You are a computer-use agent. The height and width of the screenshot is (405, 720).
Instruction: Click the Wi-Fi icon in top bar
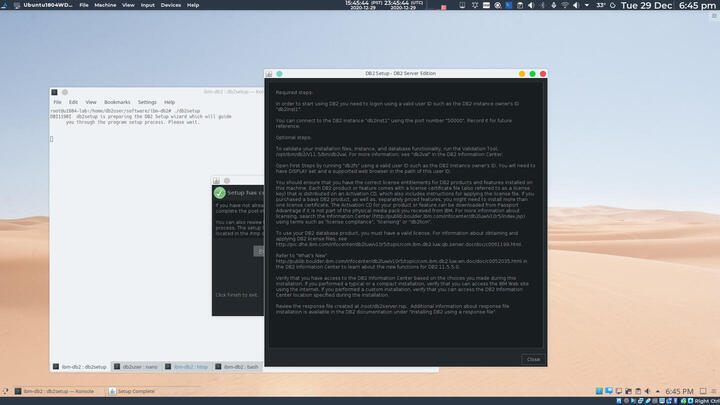point(565,6)
